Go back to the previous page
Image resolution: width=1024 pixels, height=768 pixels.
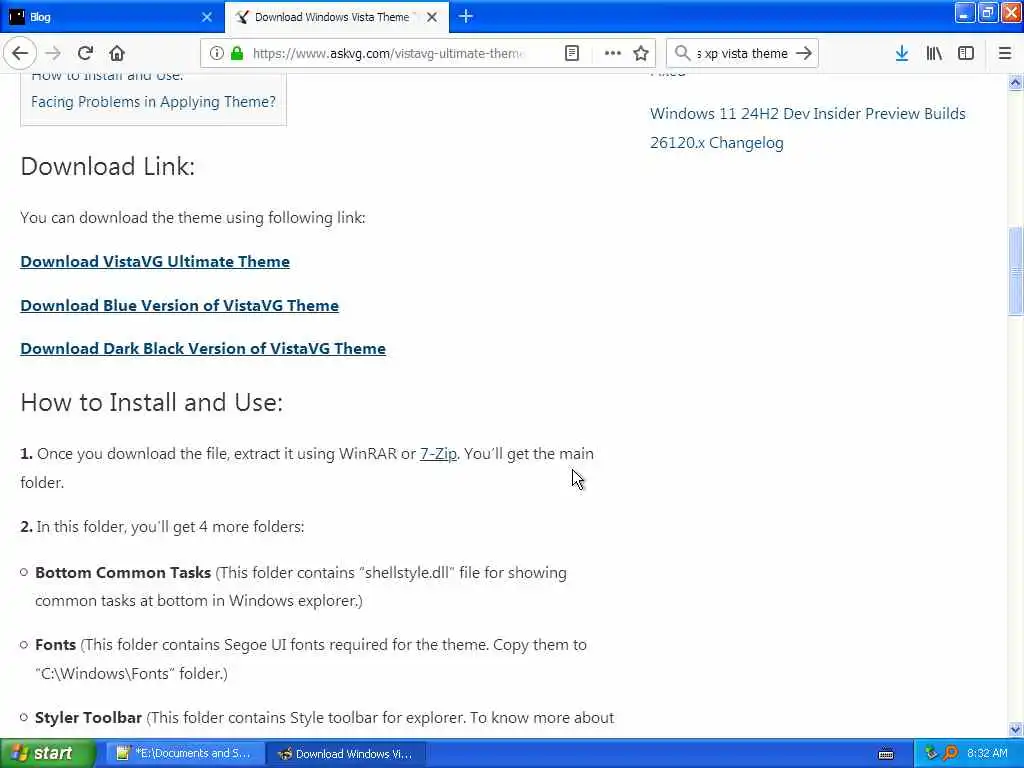[20, 54]
